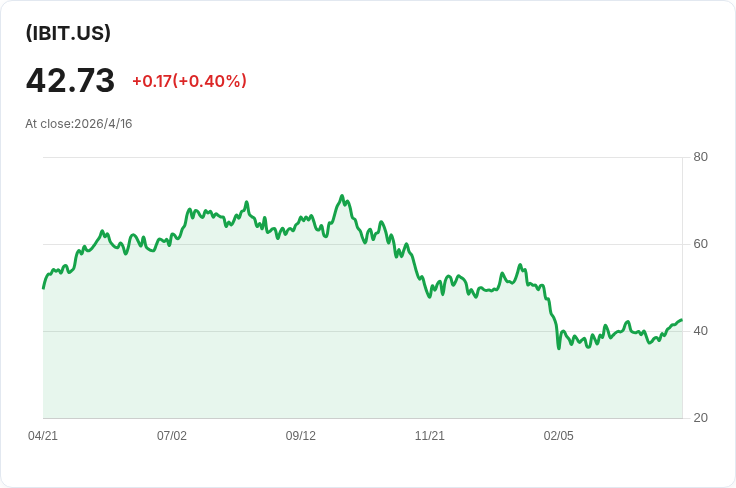The image size is (736, 488).
Task: Select the latest point ending the price line
Action: [x=681, y=320]
